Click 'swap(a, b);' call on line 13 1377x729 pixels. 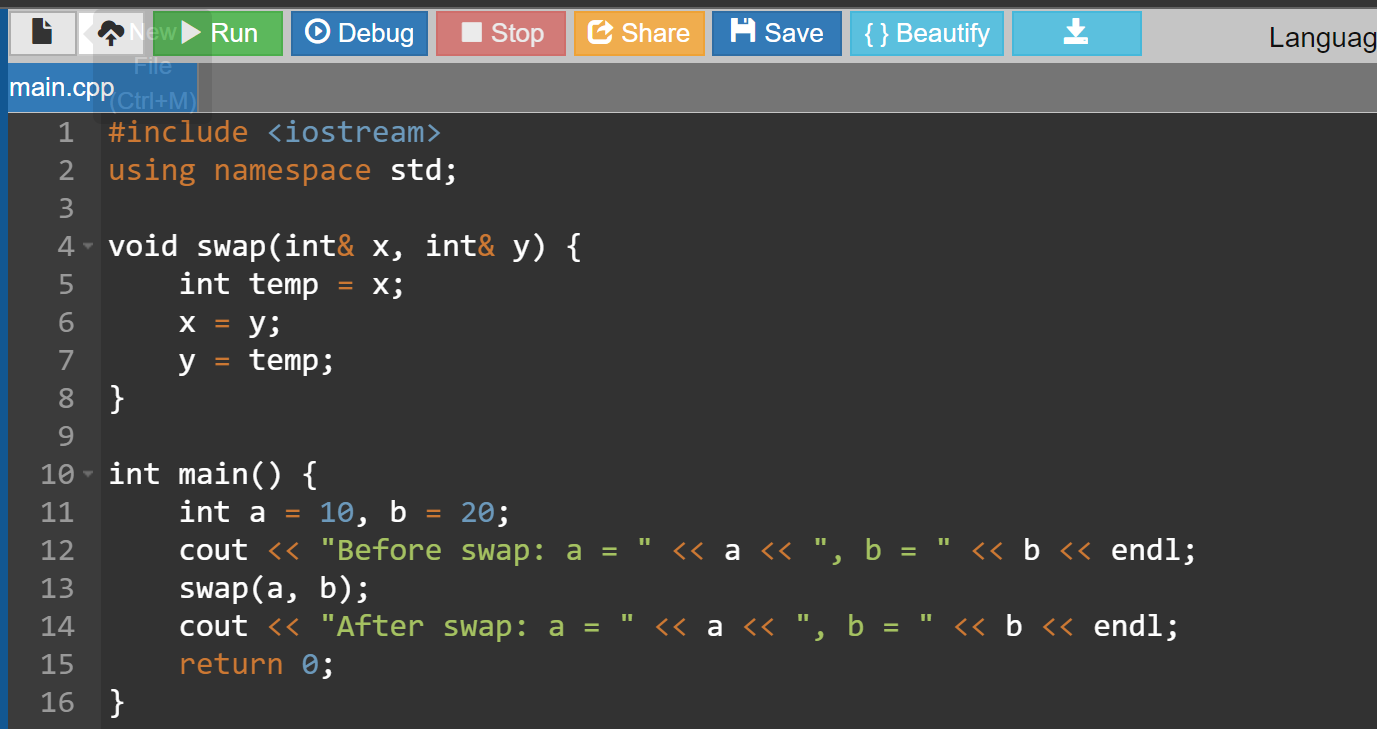[275, 588]
